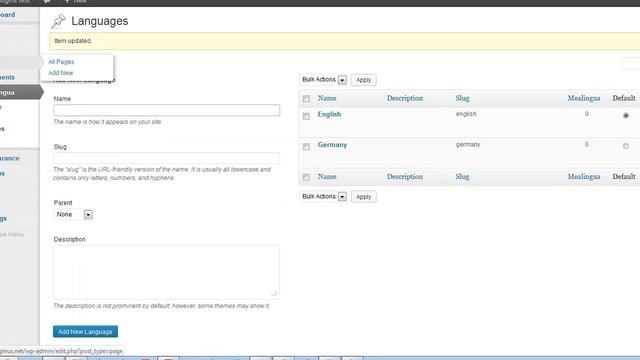This screenshot has height=360, width=640.
Task: Click the 'germany' slug cell
Action: tap(468, 144)
